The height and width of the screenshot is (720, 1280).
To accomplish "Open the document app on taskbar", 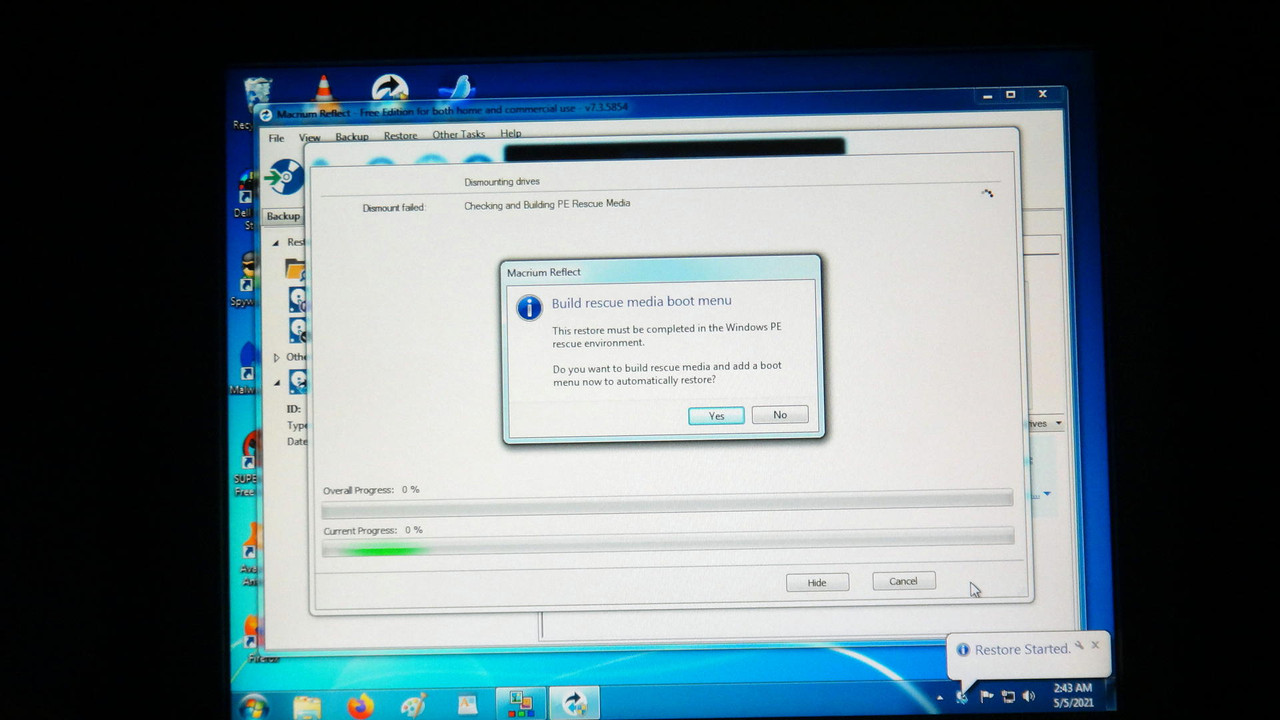I will click(x=467, y=706).
